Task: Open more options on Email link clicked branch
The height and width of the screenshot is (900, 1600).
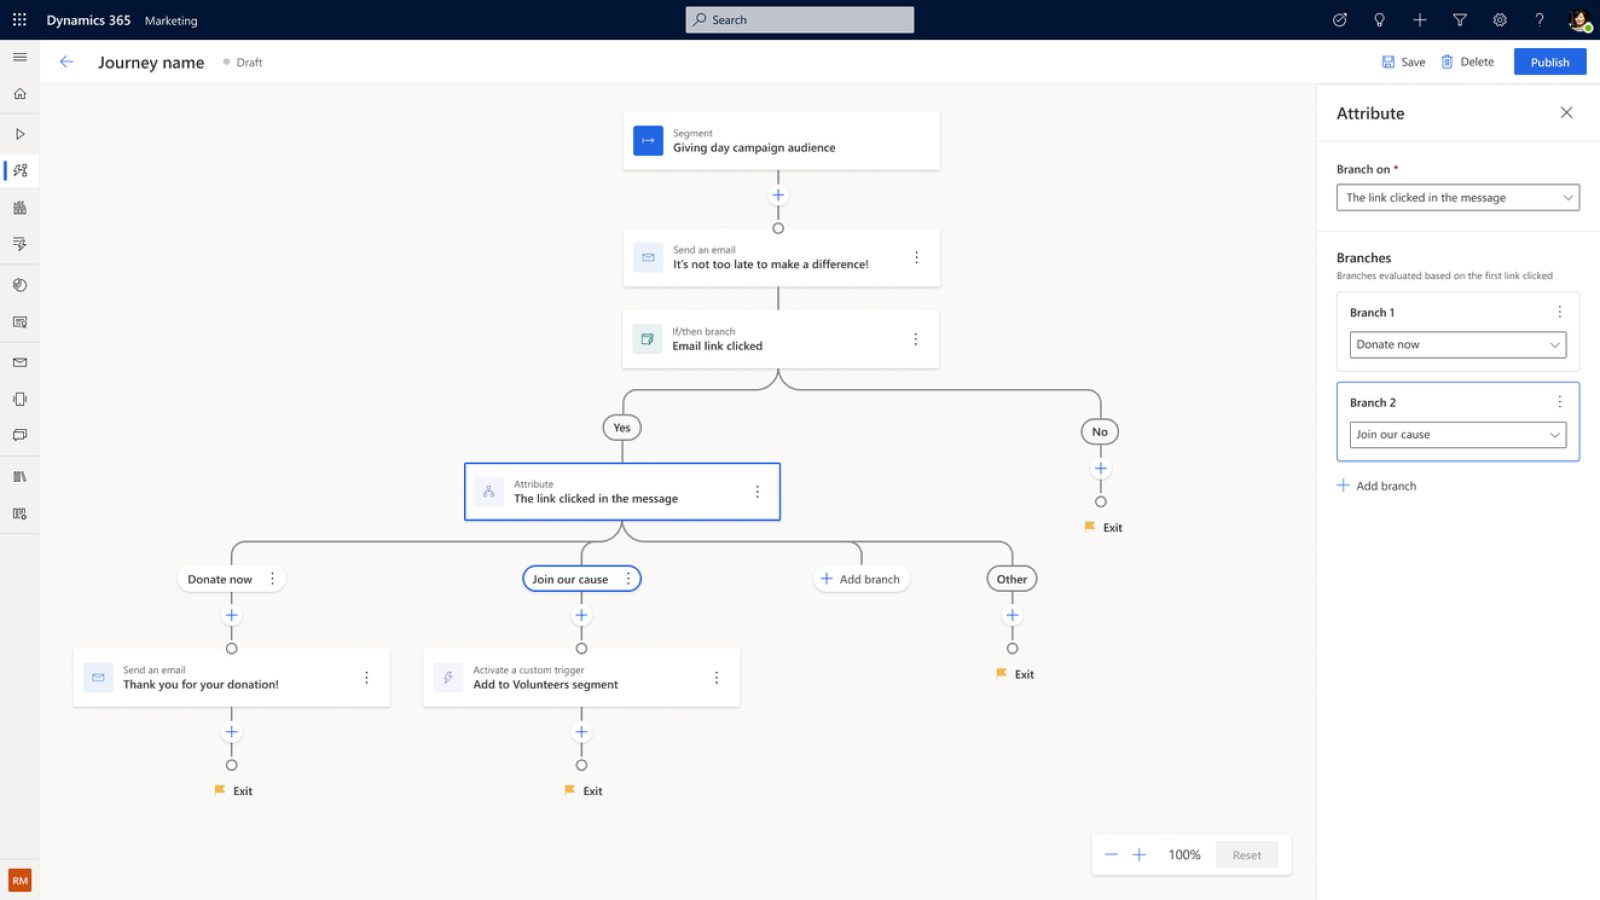Action: 915,340
